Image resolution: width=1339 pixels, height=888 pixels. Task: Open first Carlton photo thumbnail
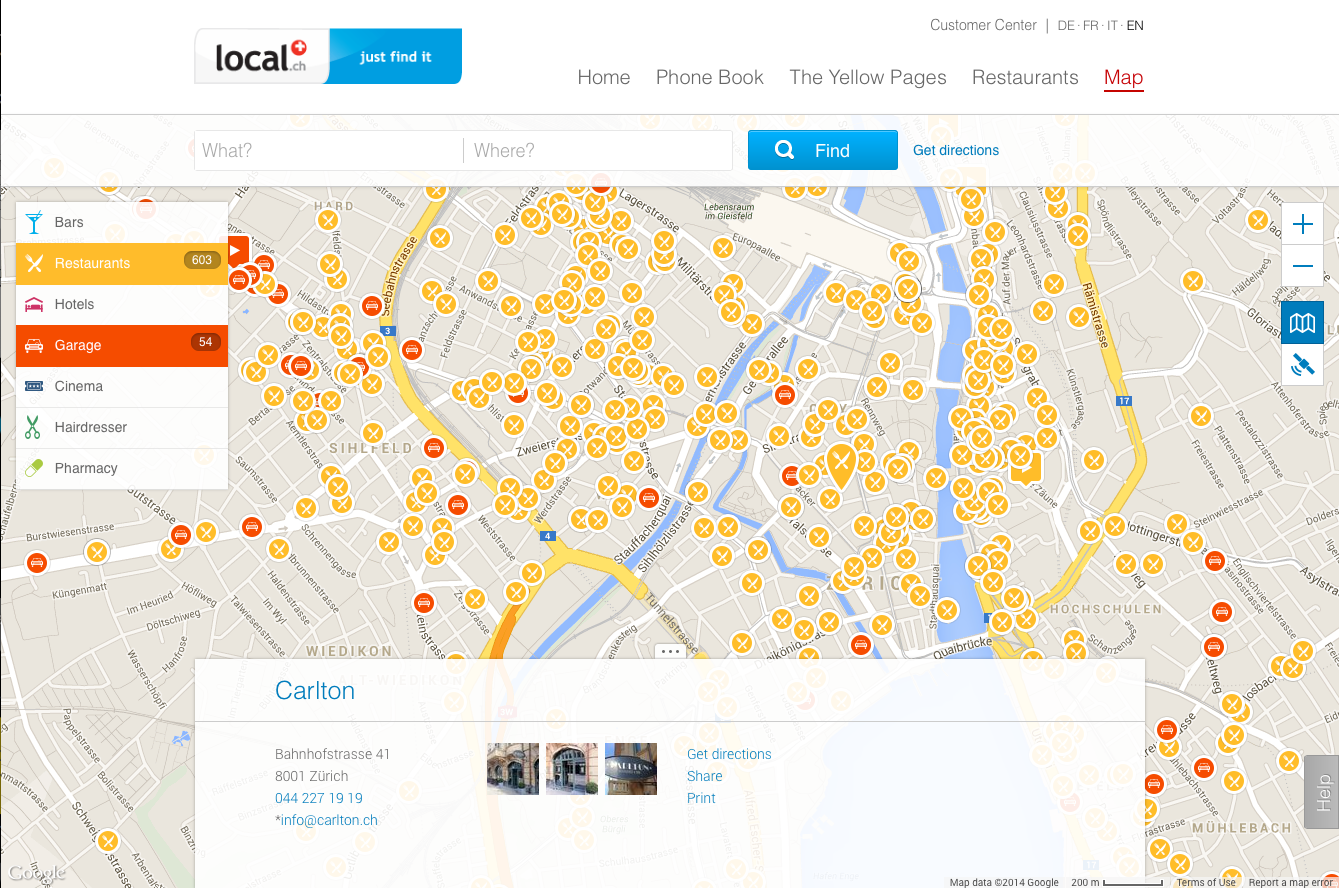click(512, 769)
